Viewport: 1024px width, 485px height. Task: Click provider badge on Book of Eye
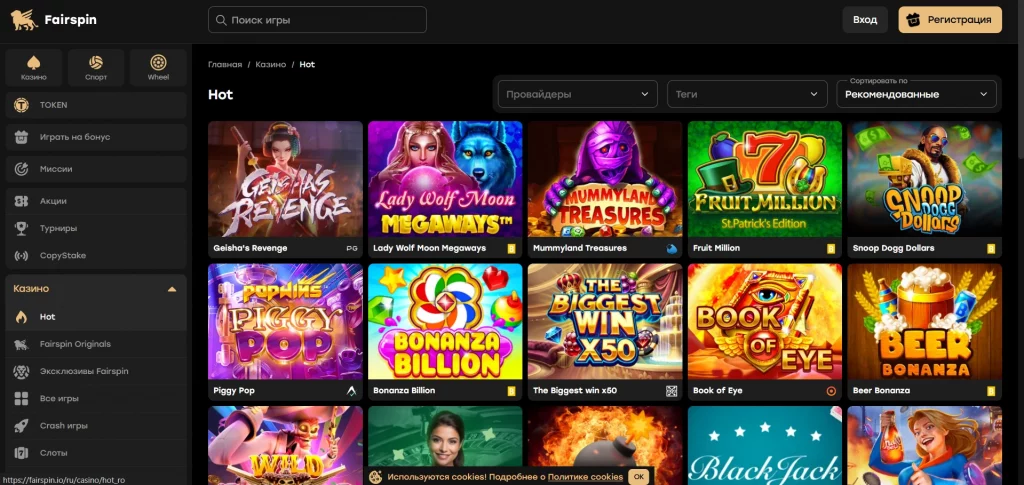831,391
